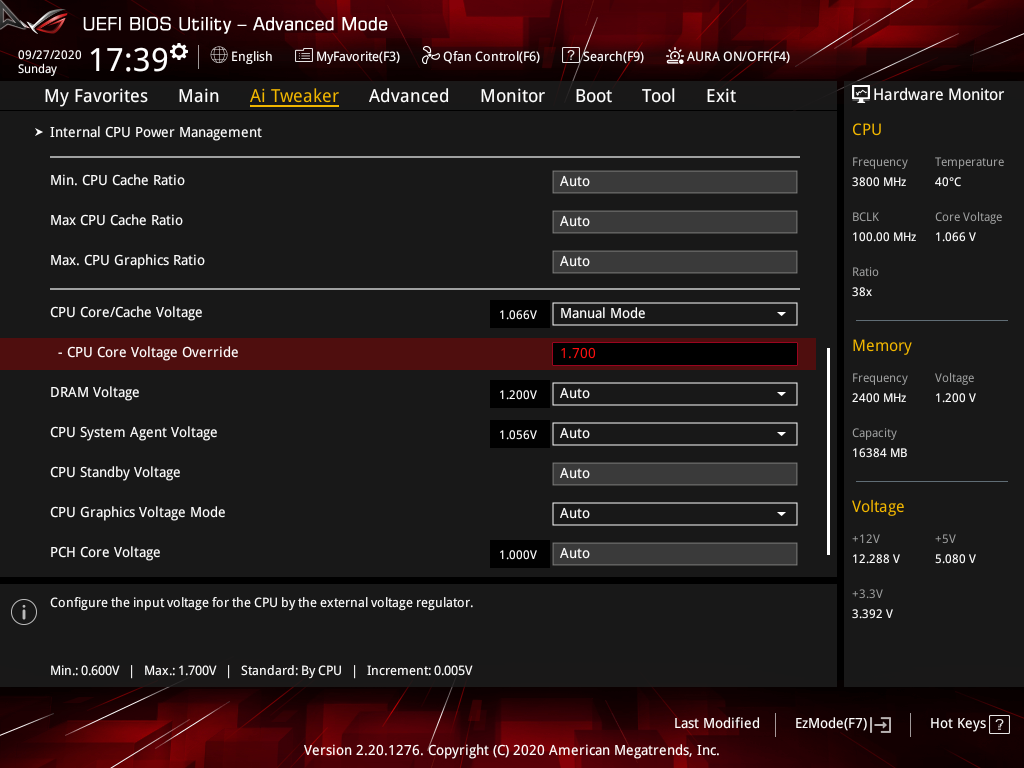The image size is (1024, 768).
Task: Click CPU Frequency 3800 MHz value
Action: [878, 182]
